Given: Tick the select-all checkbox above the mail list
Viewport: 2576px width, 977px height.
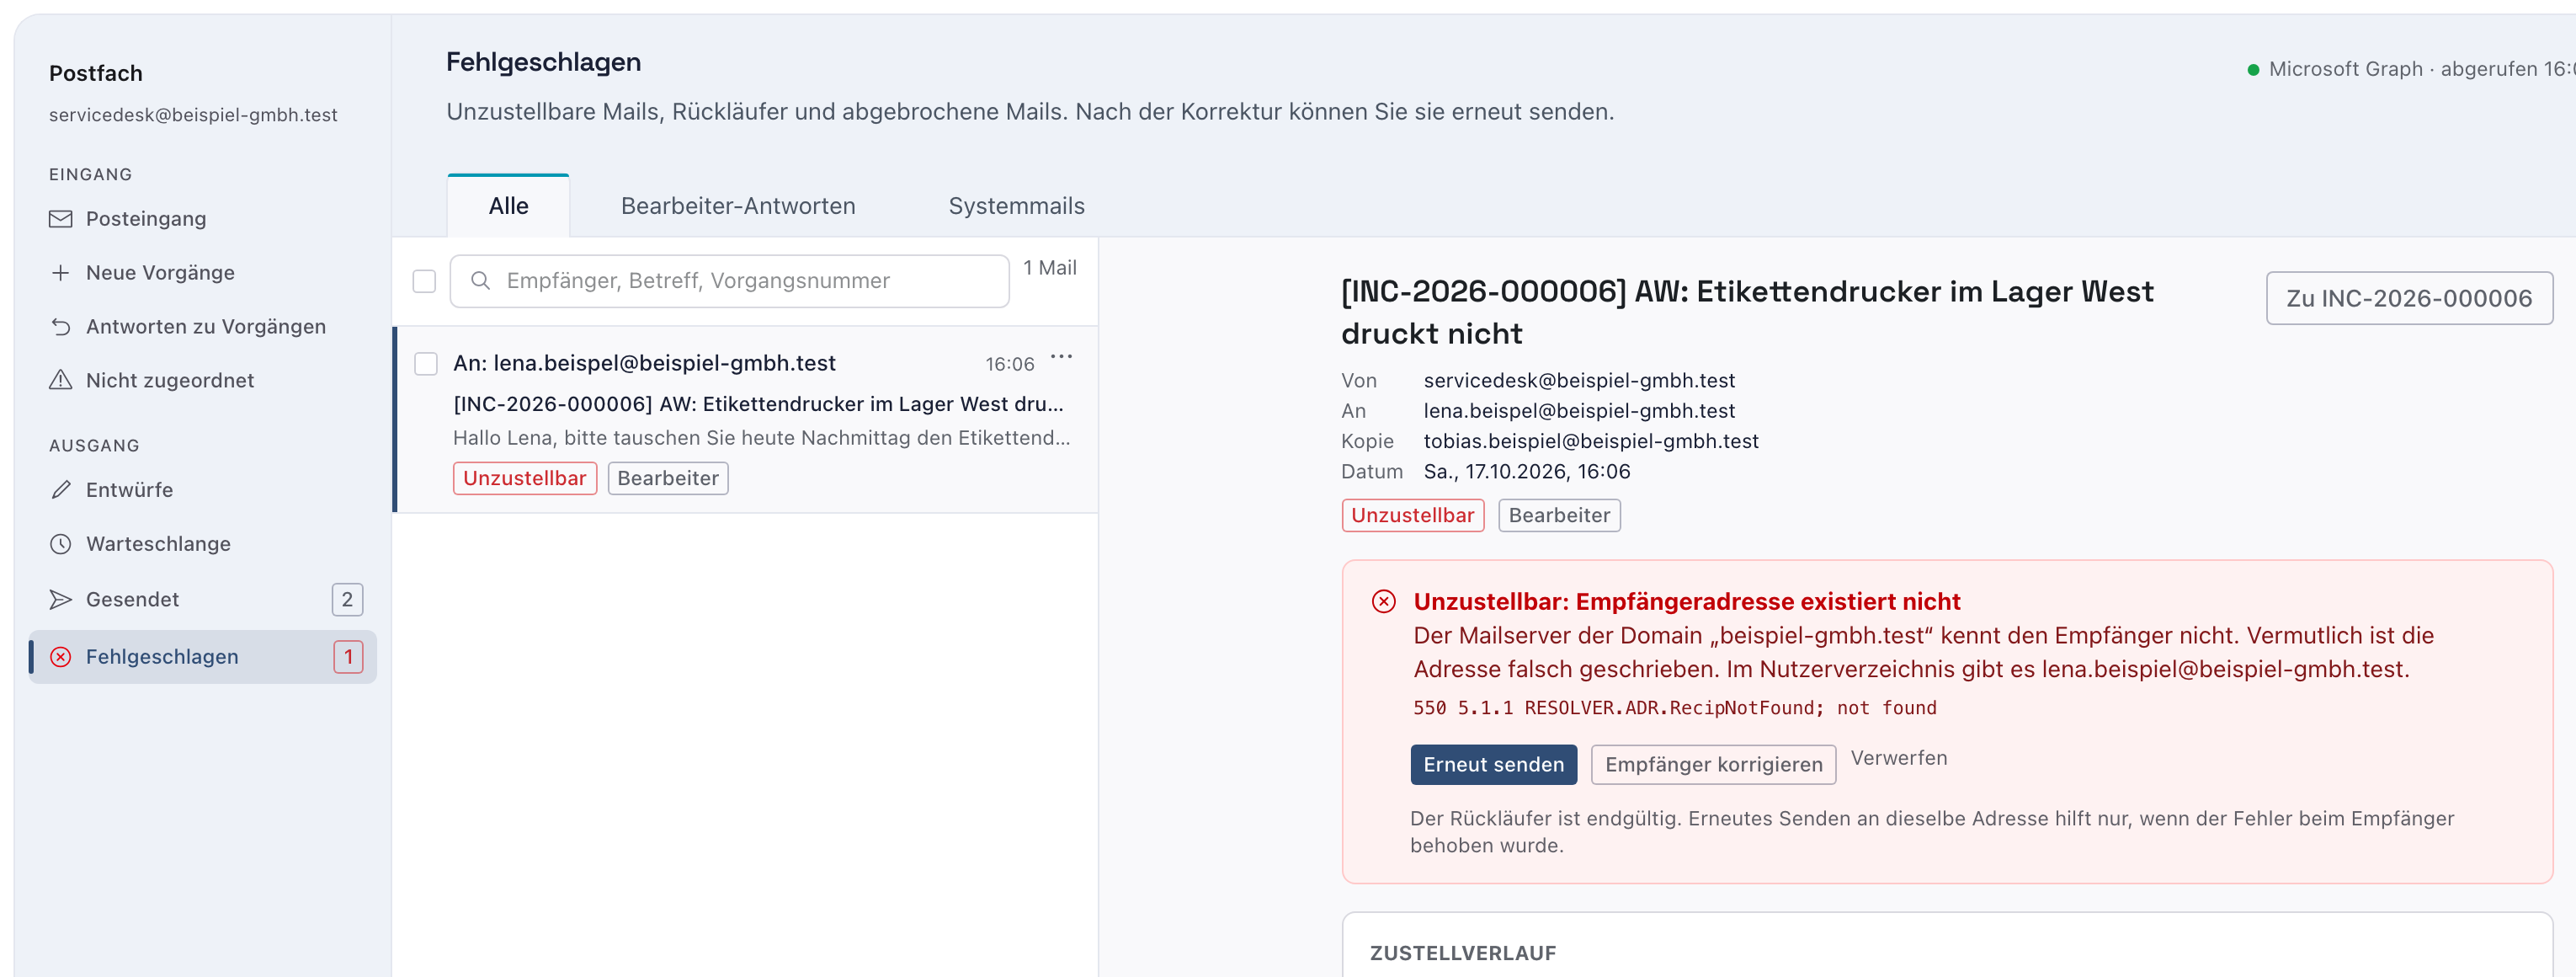Looking at the screenshot, I should click(425, 281).
